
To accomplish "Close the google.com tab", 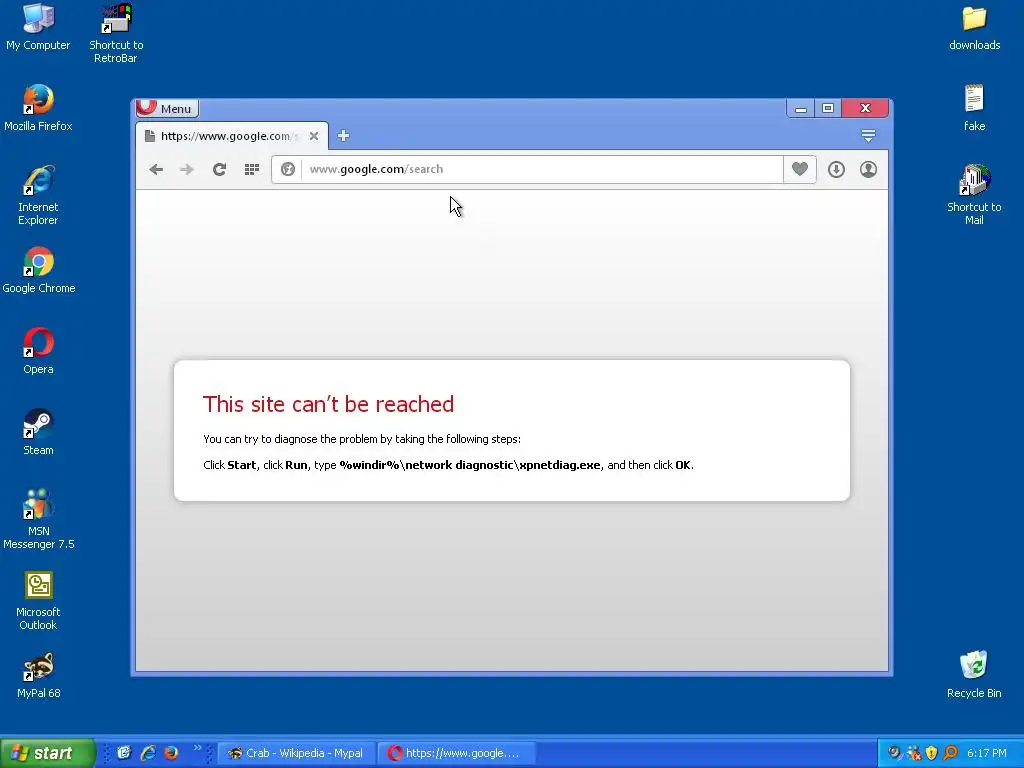I will (314, 136).
